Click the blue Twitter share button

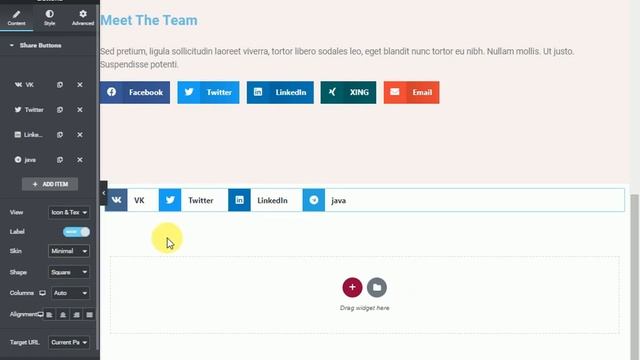208,92
